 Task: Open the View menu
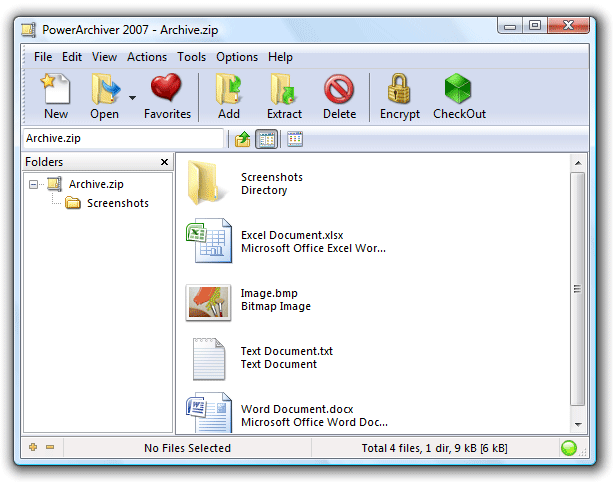pyautogui.click(x=104, y=57)
